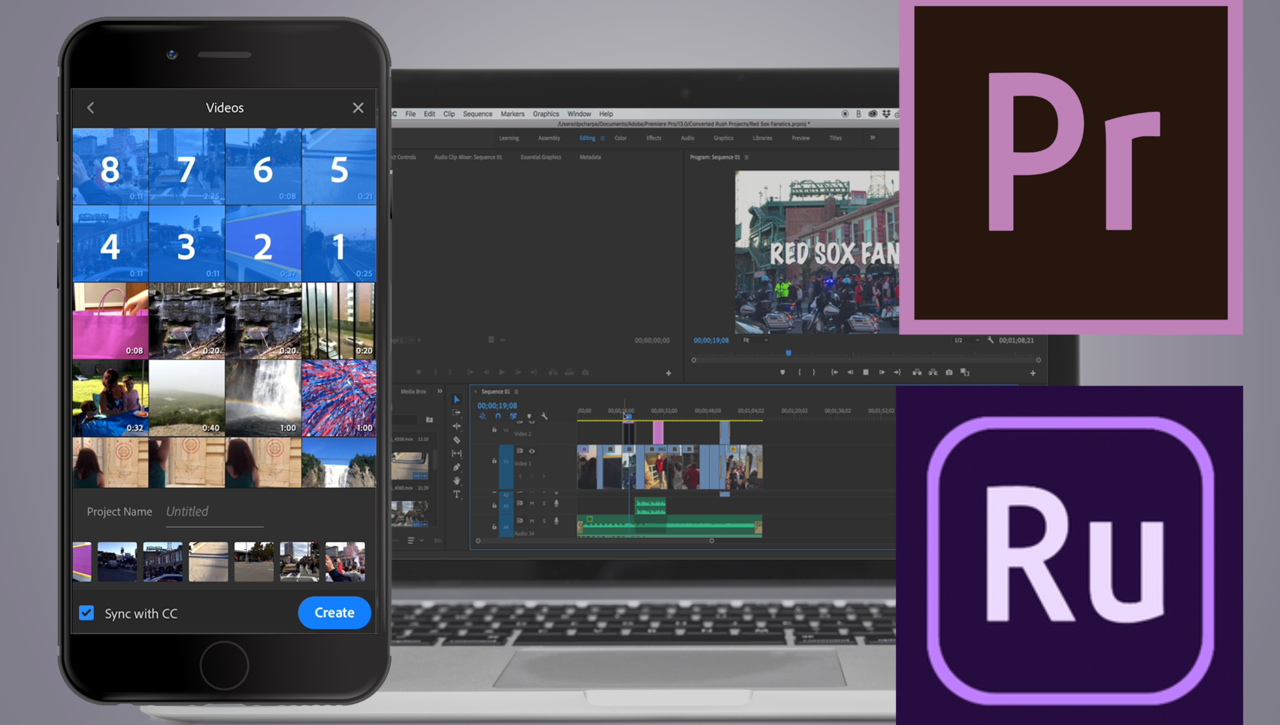Viewport: 1280px width, 725px height.
Task: Open the Program Sequence 01 panel menu
Action: coord(746,157)
